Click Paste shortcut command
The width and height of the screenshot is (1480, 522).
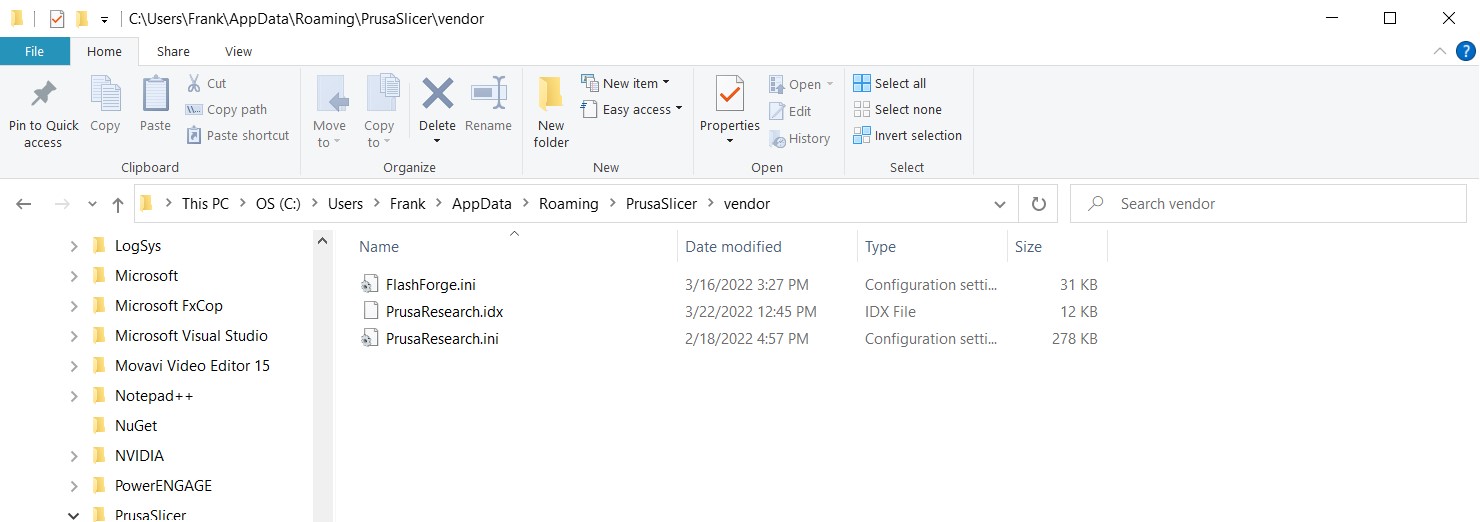point(238,136)
